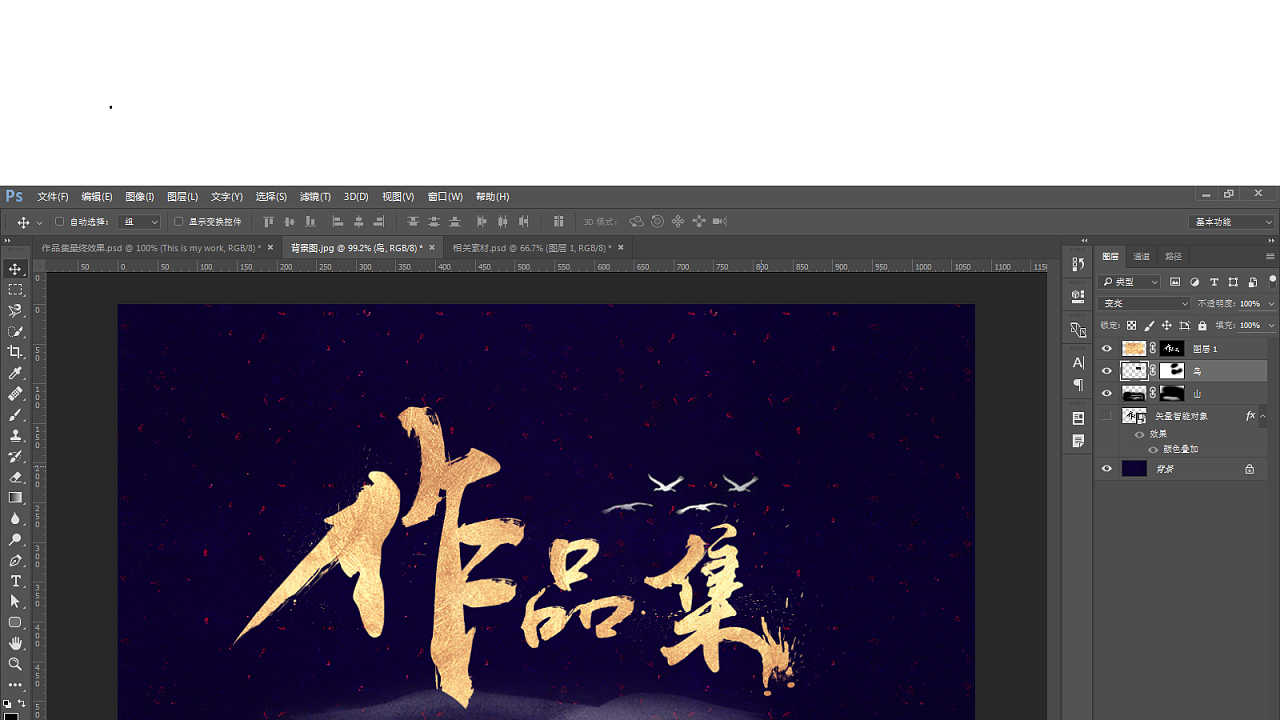Align top edges in options bar

point(268,222)
